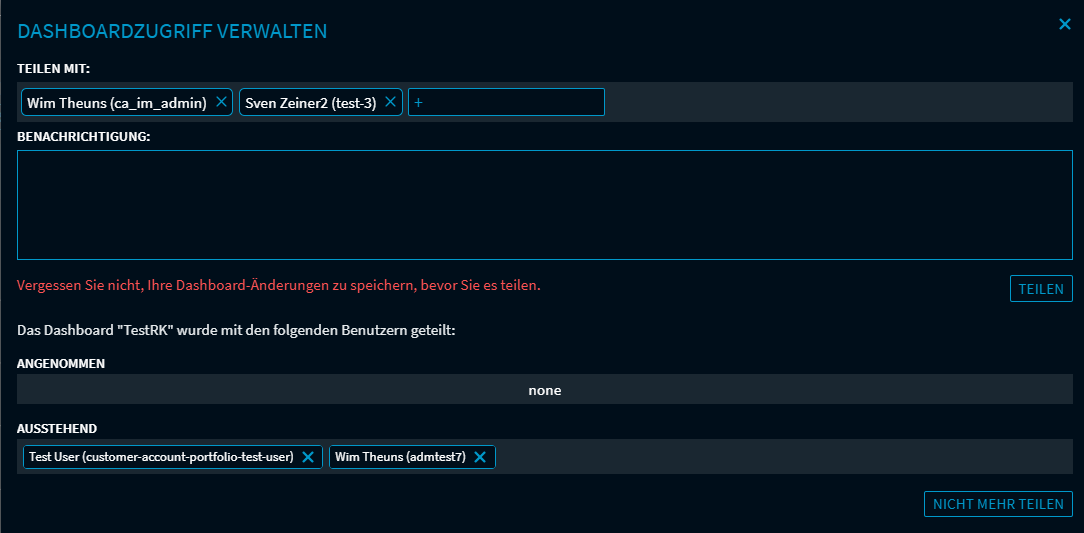Click the 'none' row under Angenommen
The height and width of the screenshot is (533, 1084).
[x=544, y=390]
